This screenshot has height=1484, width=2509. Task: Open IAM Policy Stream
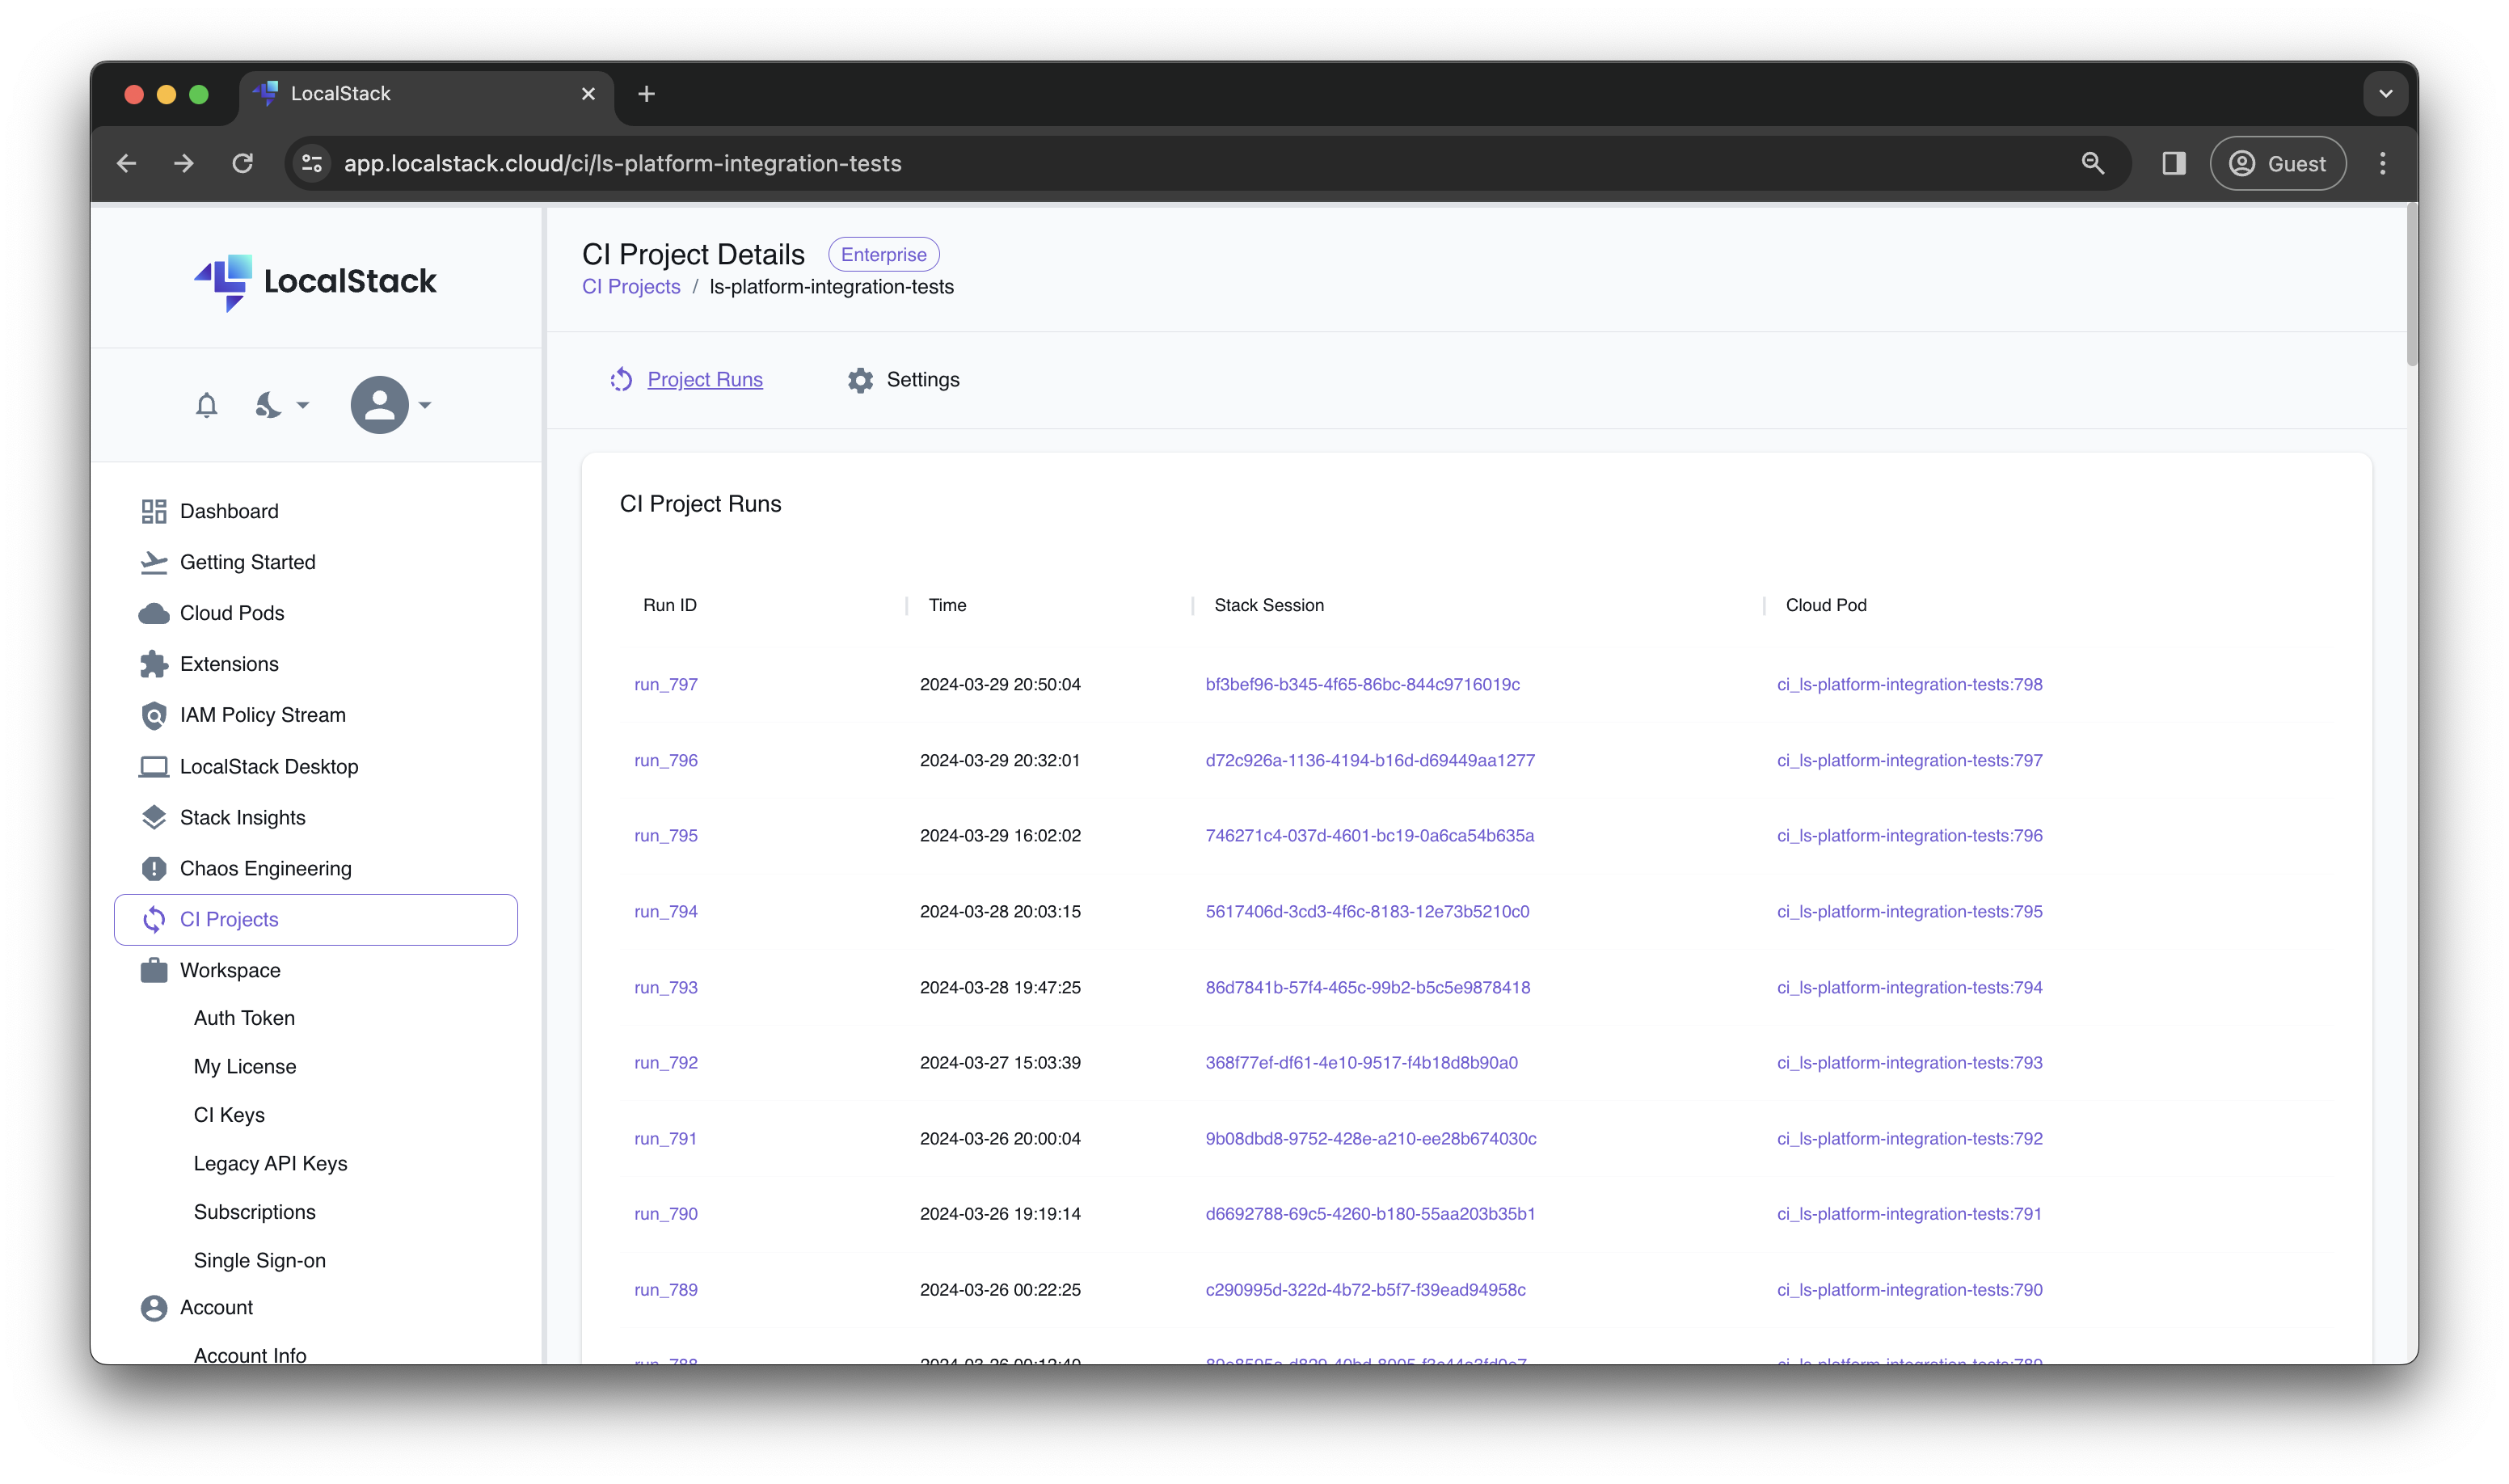[x=262, y=715]
